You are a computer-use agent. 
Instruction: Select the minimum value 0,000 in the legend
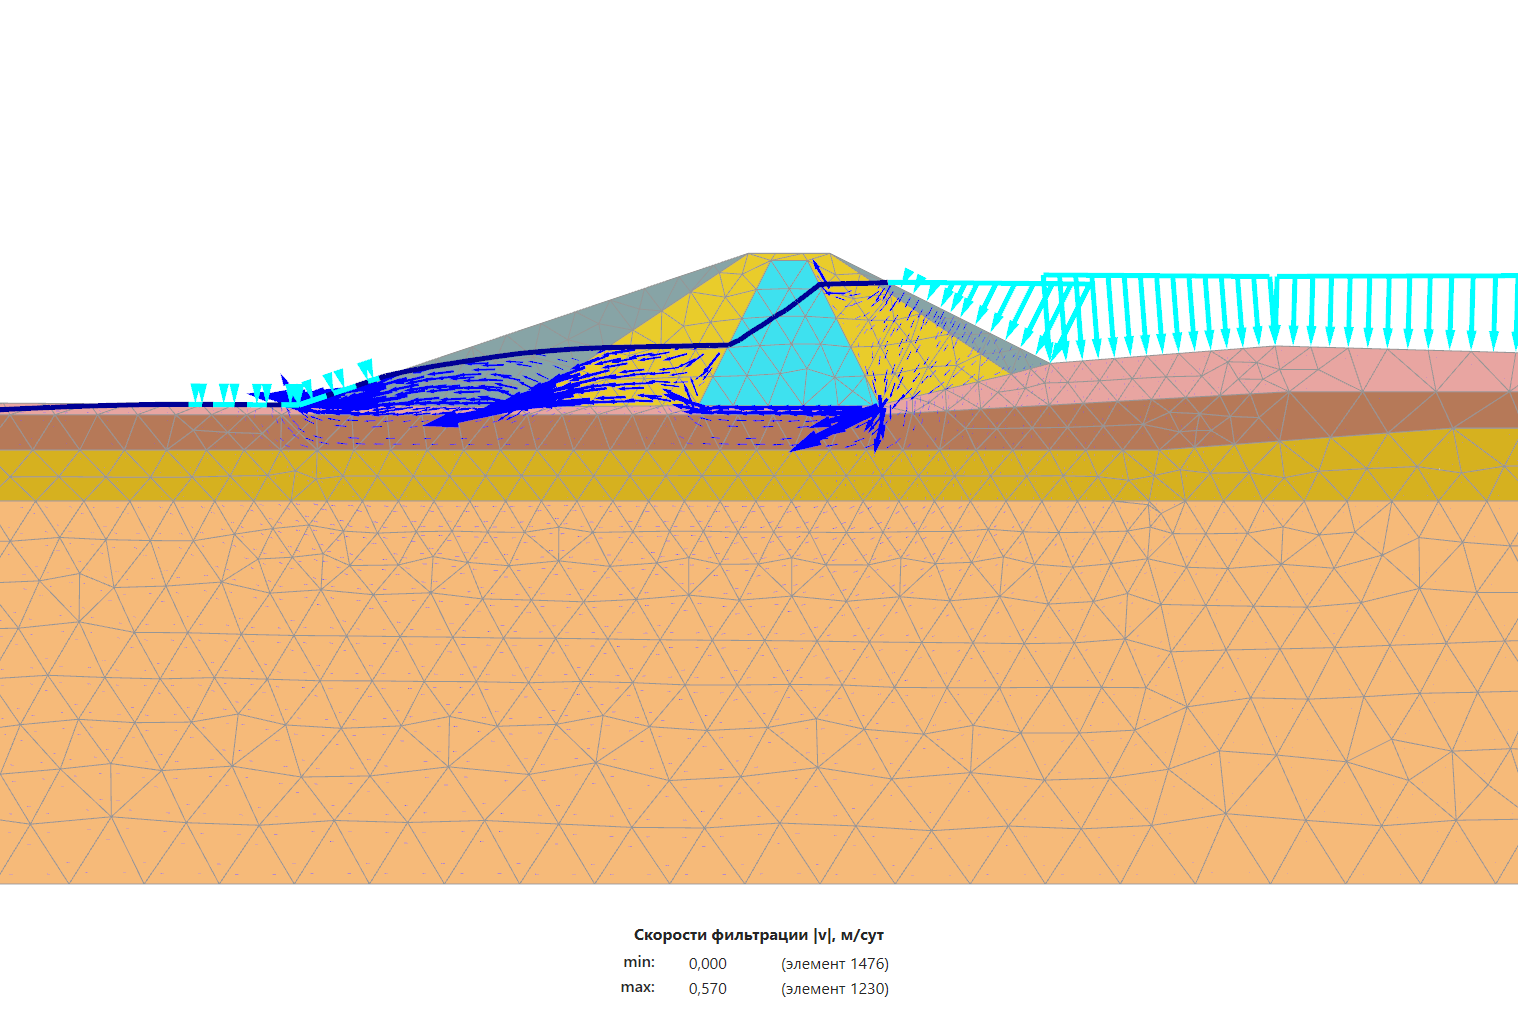tap(707, 964)
